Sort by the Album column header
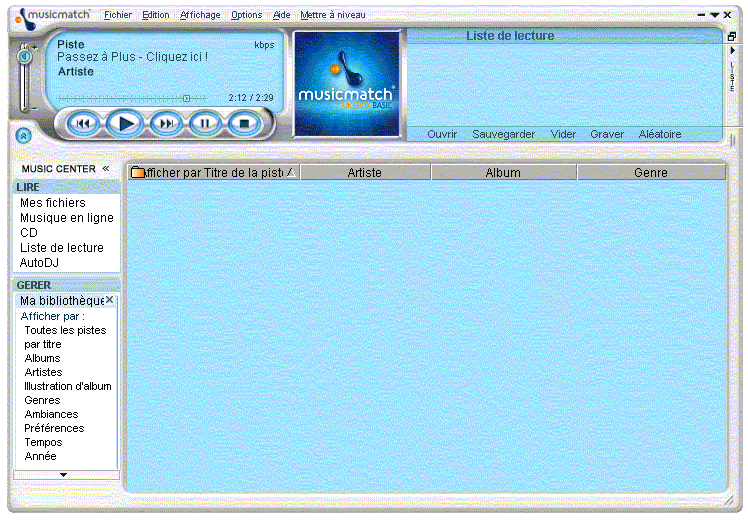 pos(503,172)
